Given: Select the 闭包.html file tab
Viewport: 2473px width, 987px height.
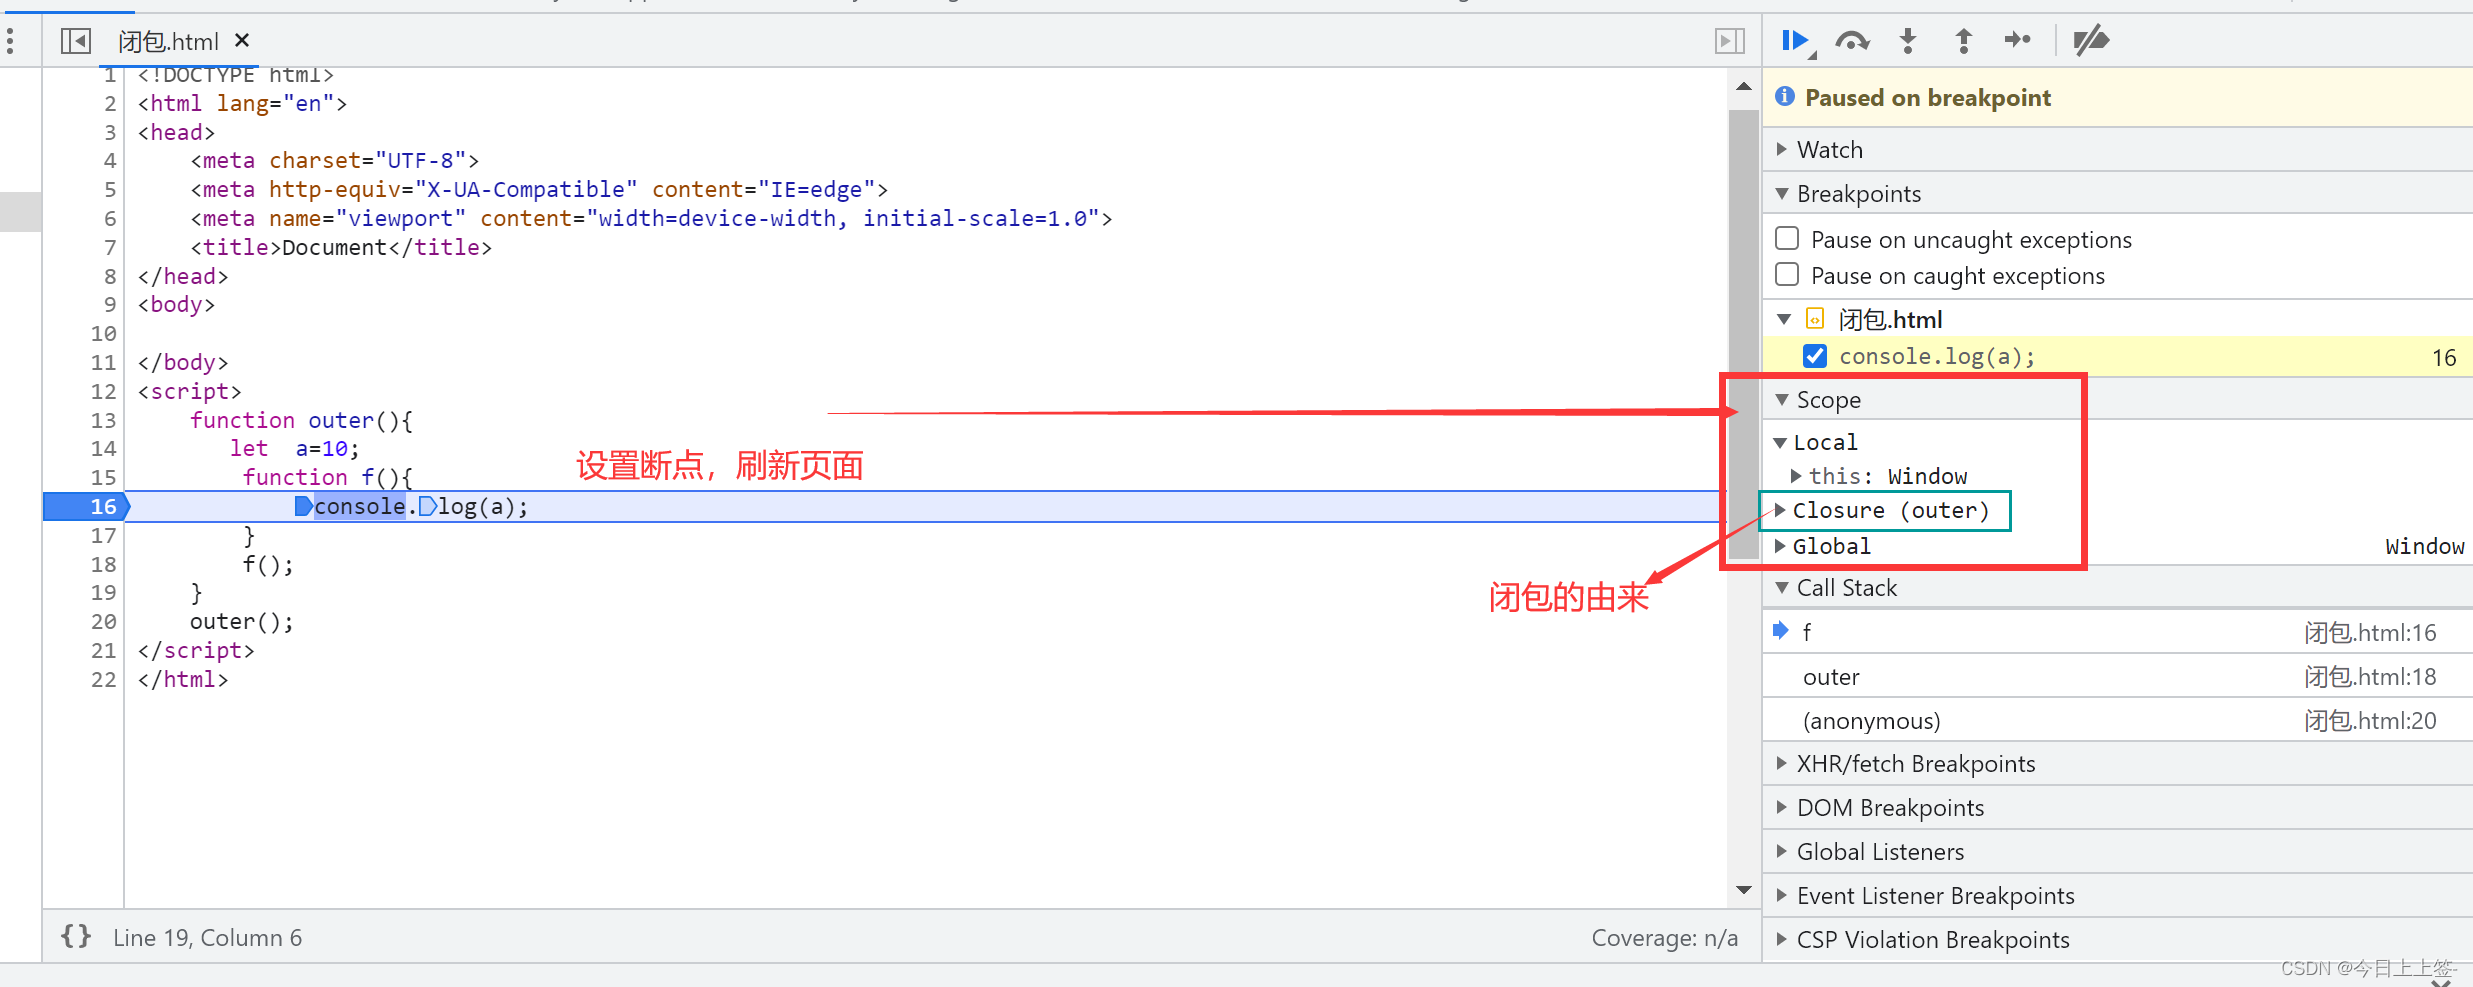Looking at the screenshot, I should (x=168, y=41).
